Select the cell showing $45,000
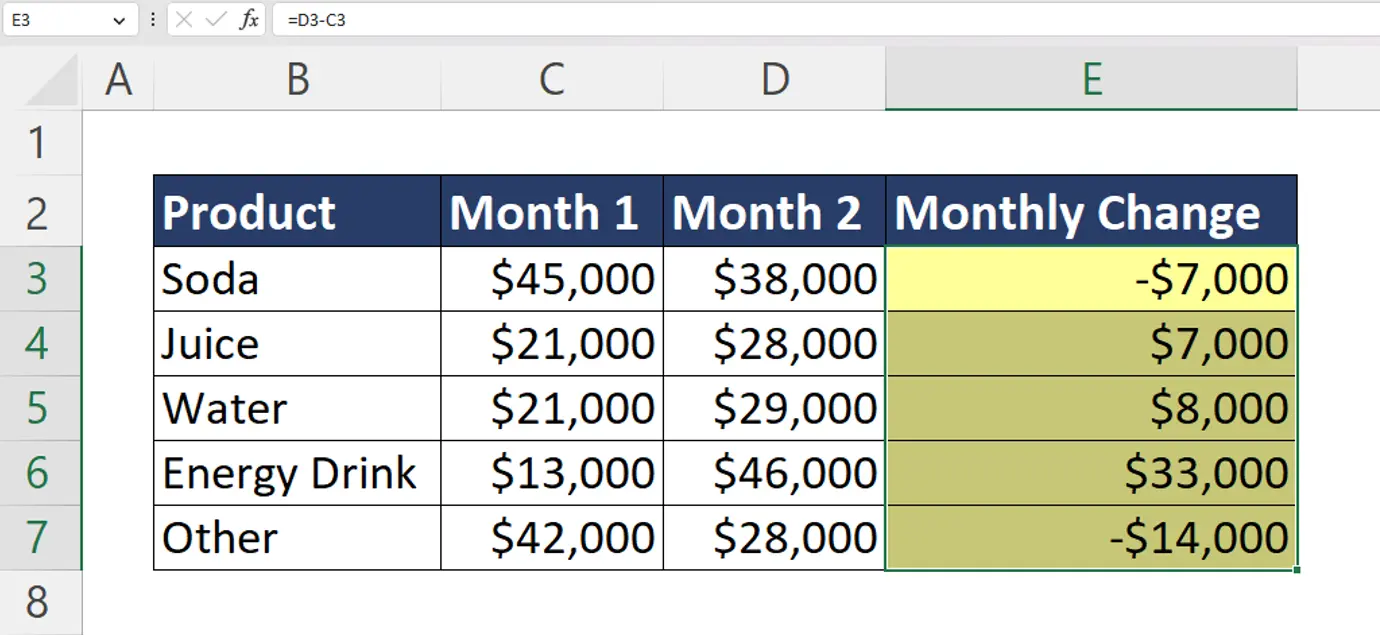Image resolution: width=1380 pixels, height=635 pixels. [551, 278]
